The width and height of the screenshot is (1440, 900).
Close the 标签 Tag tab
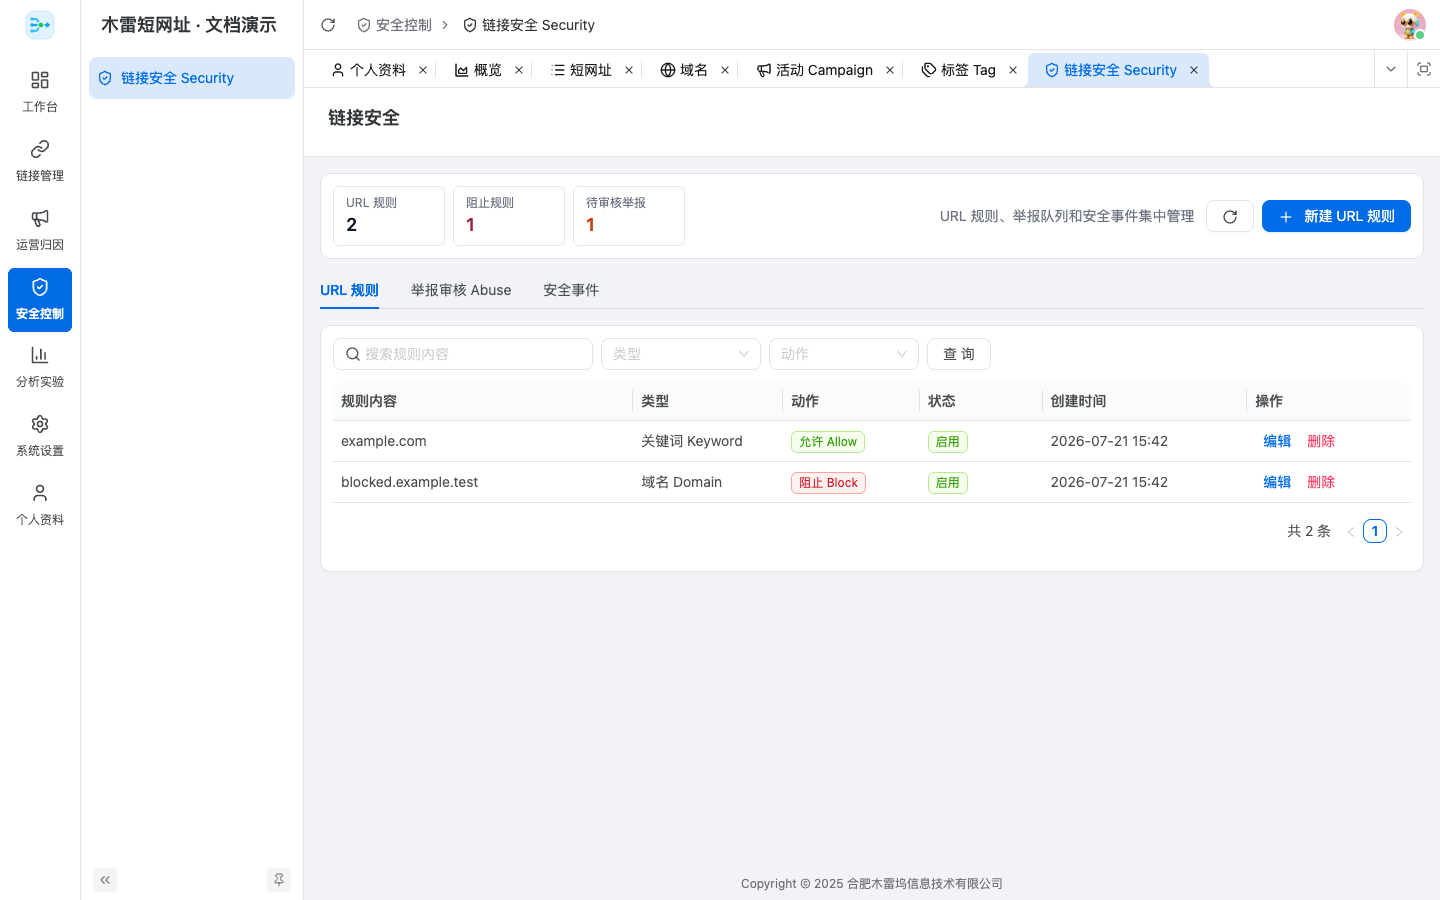(1013, 70)
